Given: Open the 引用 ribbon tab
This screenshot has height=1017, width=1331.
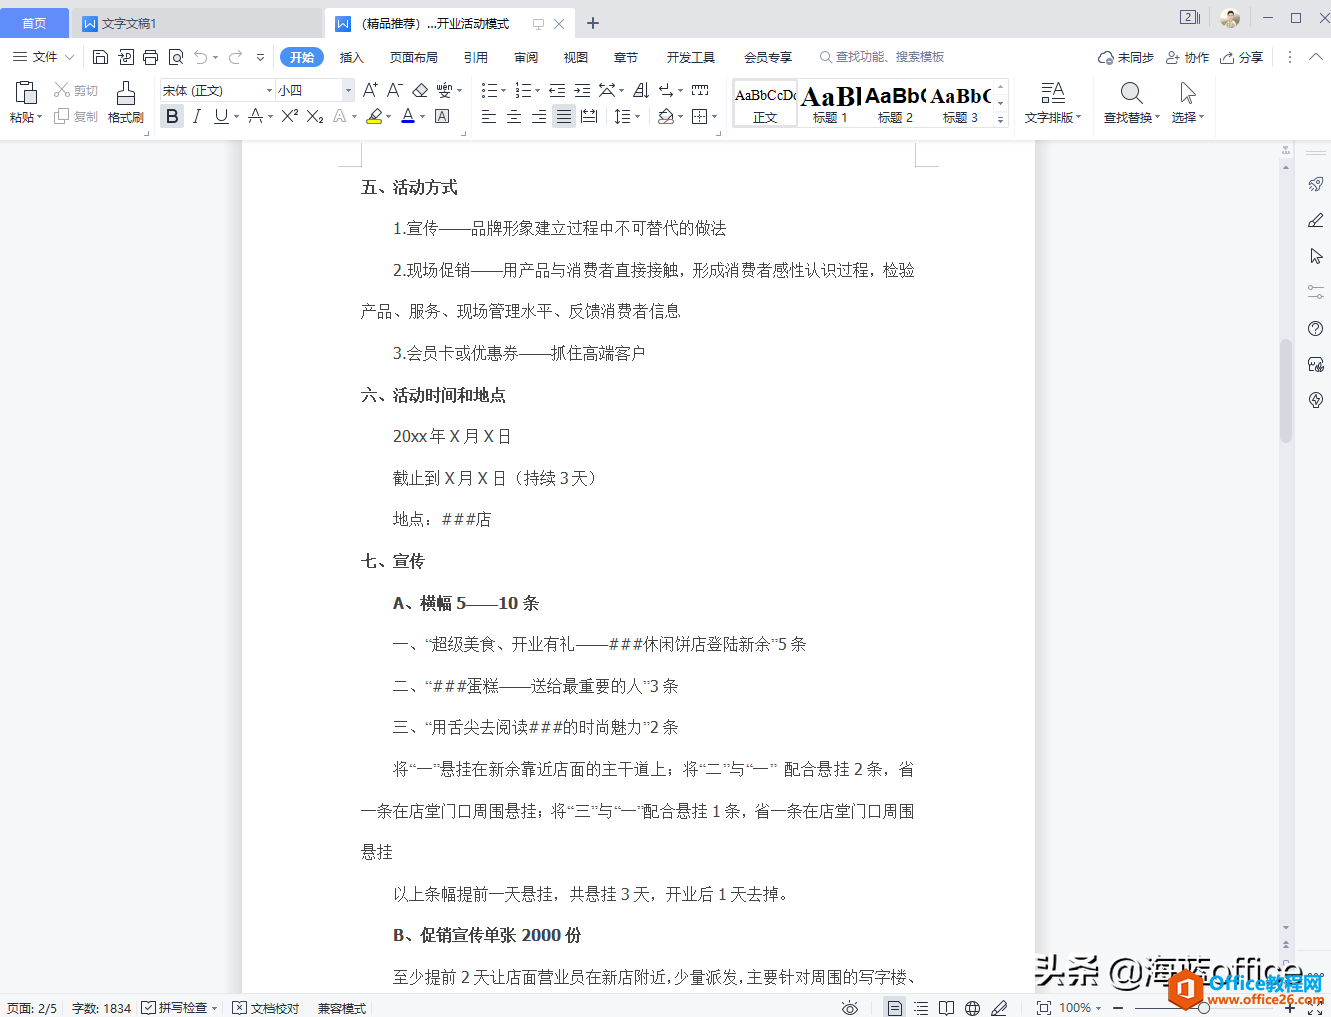Looking at the screenshot, I should 476,57.
